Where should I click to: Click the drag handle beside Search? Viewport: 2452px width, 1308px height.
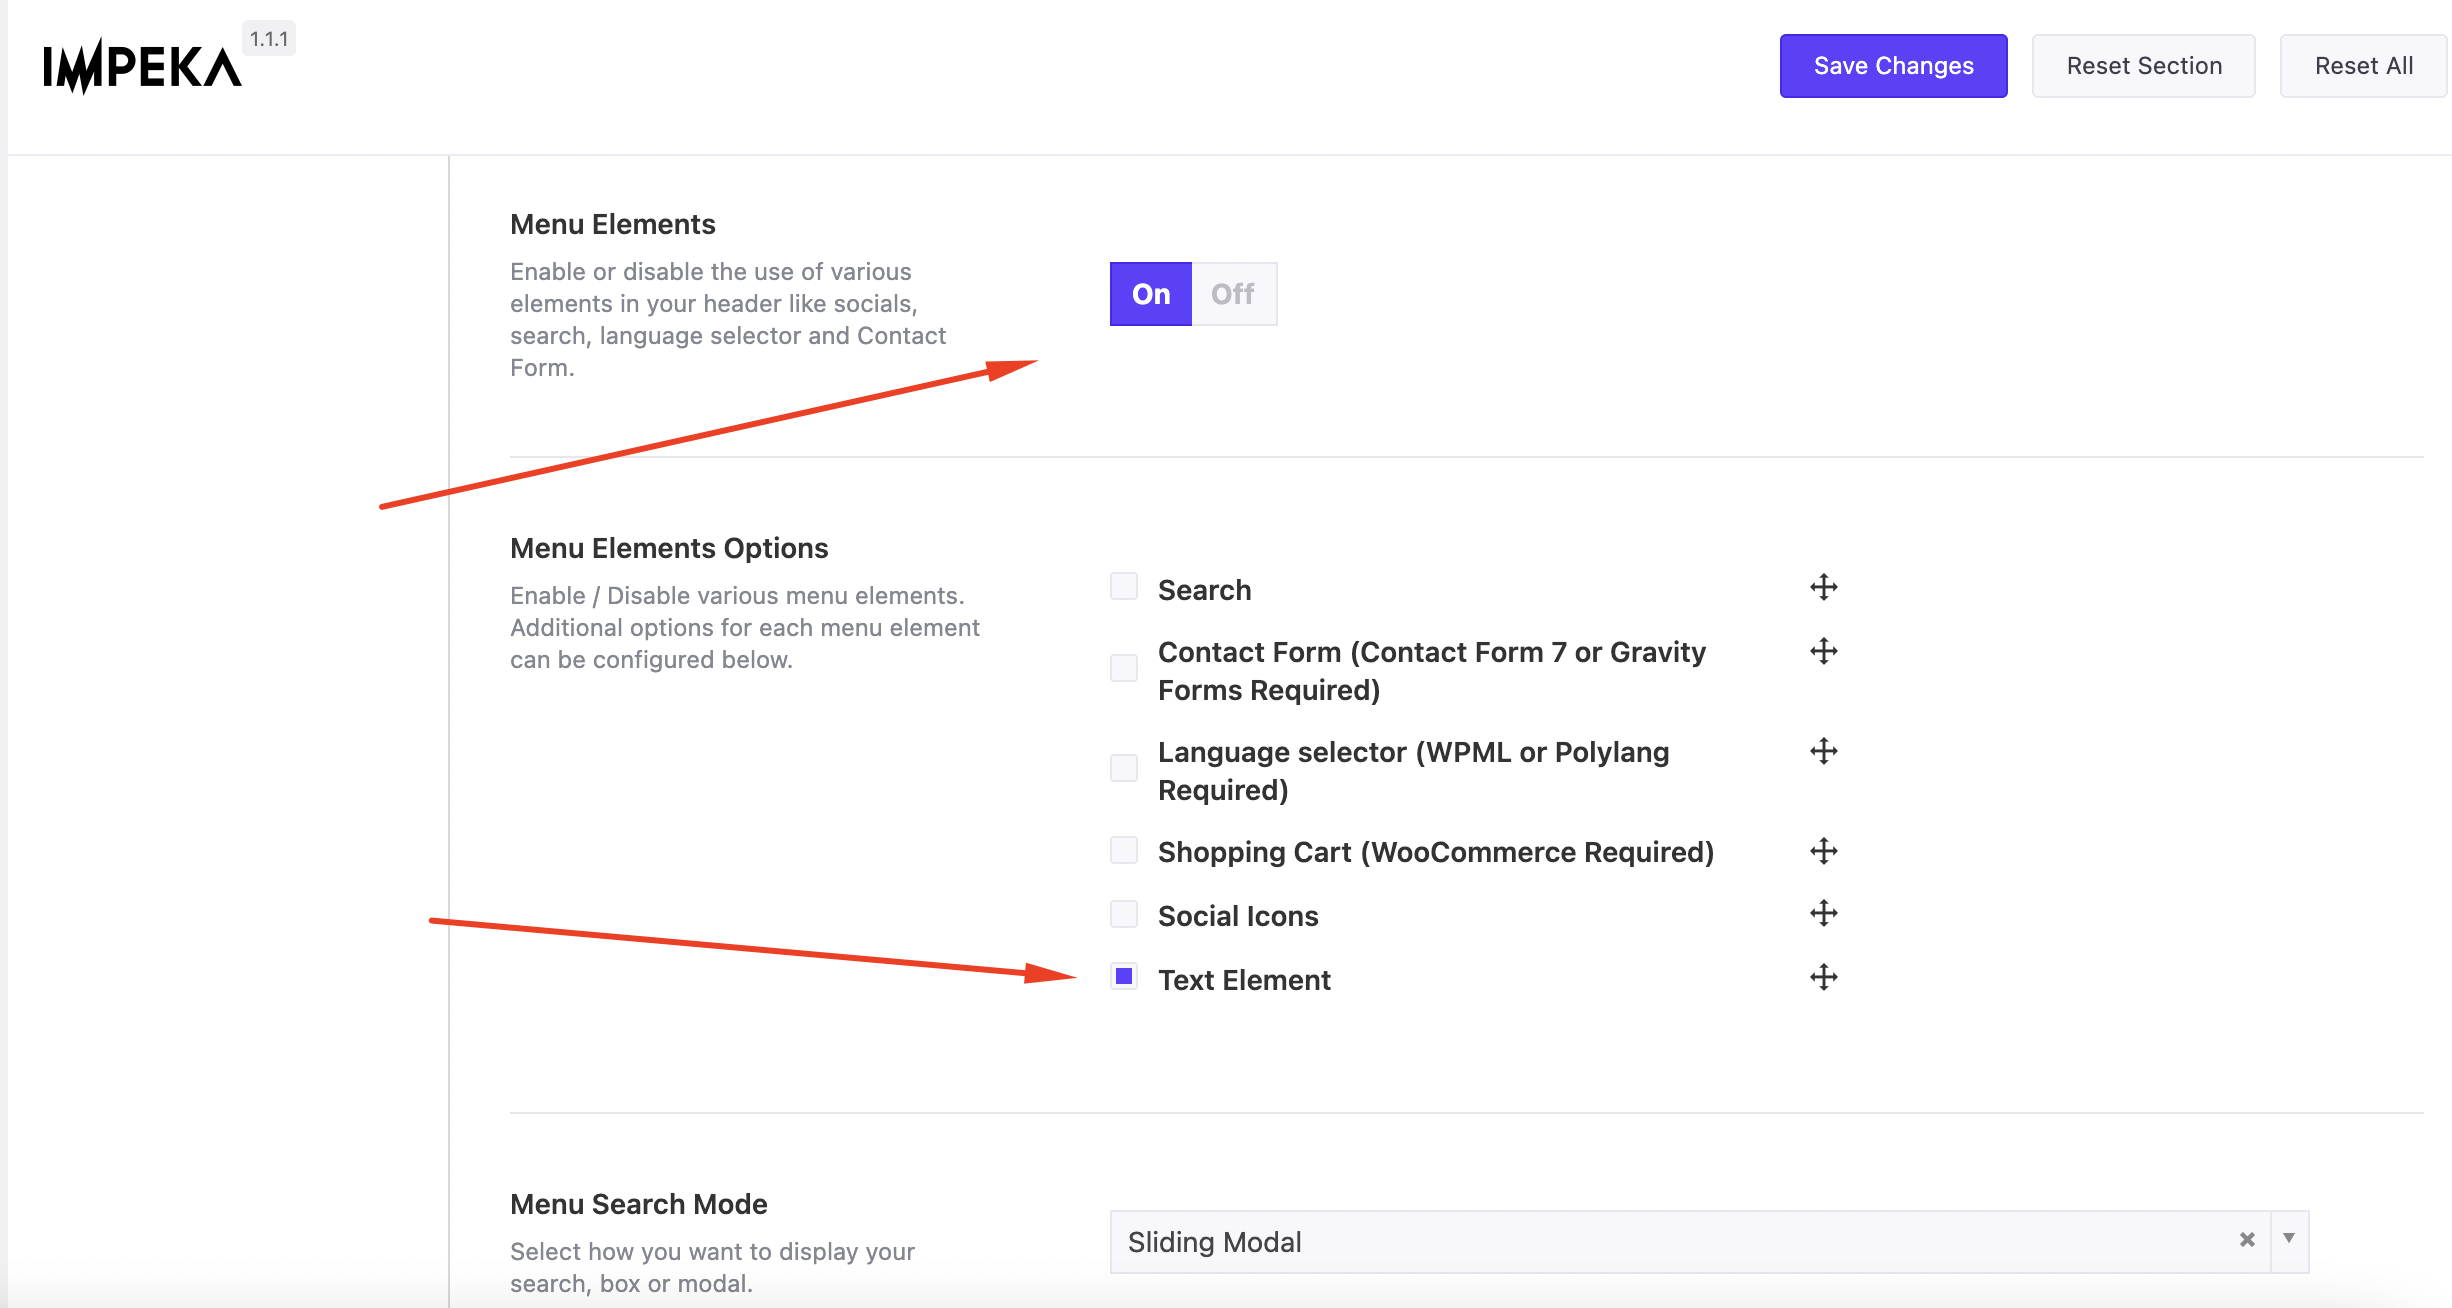pos(1824,587)
